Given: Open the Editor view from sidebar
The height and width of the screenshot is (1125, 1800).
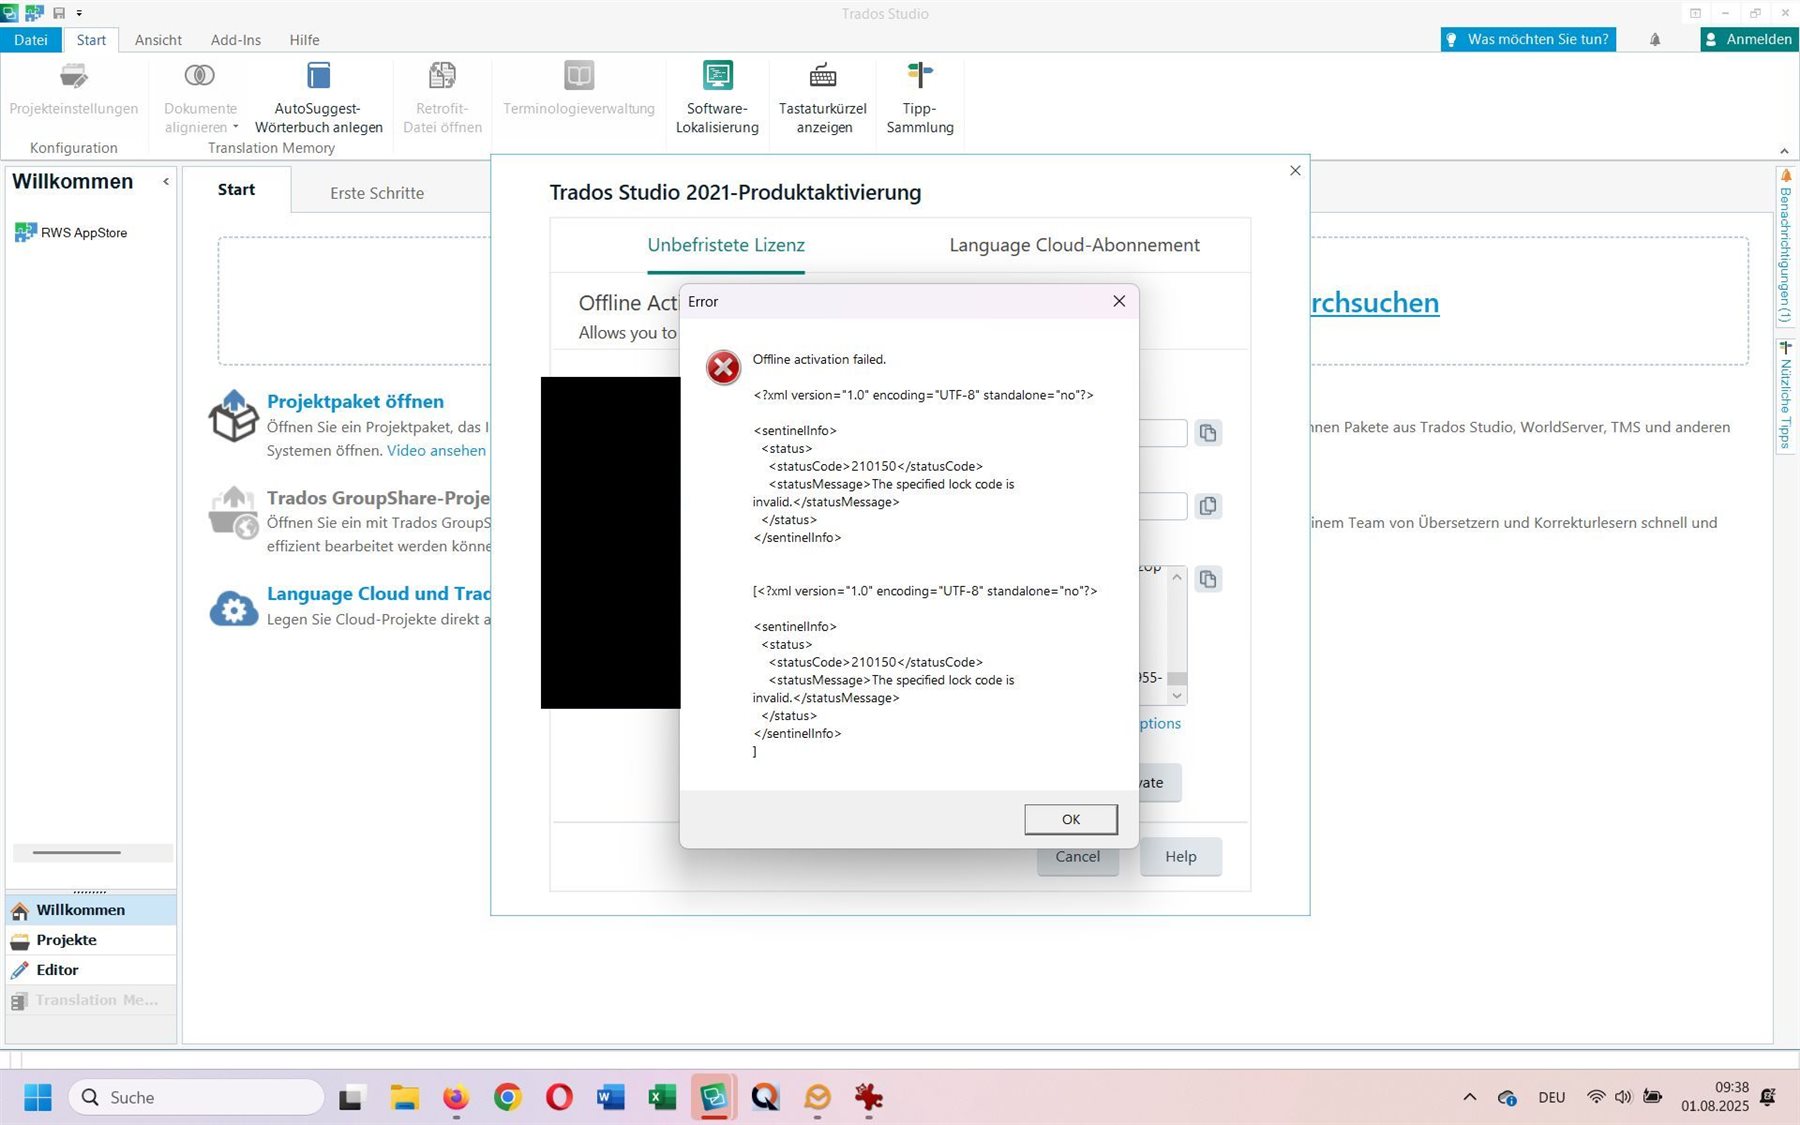Looking at the screenshot, I should click(x=57, y=969).
